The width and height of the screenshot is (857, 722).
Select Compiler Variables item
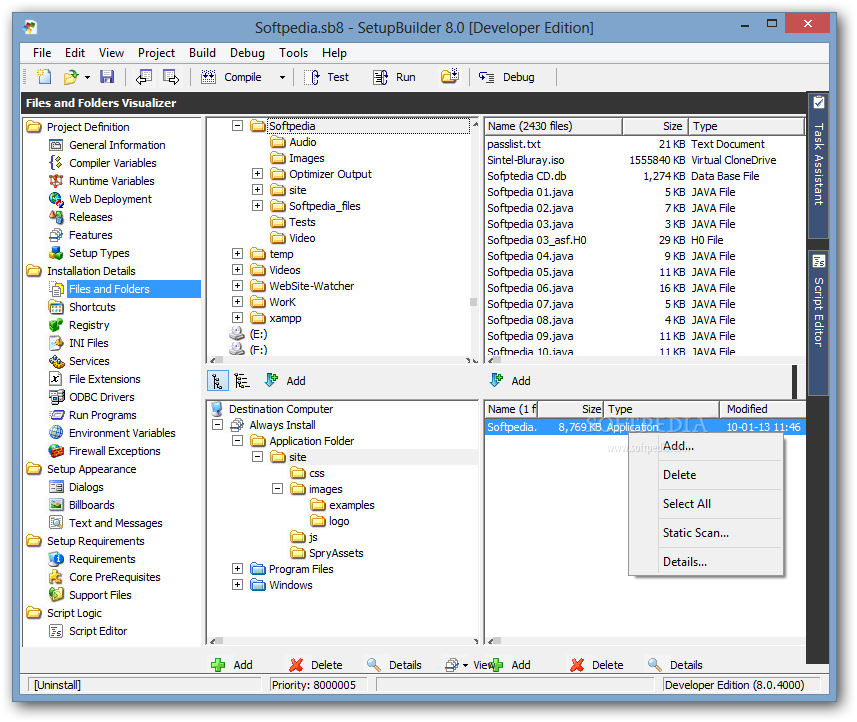(x=113, y=163)
